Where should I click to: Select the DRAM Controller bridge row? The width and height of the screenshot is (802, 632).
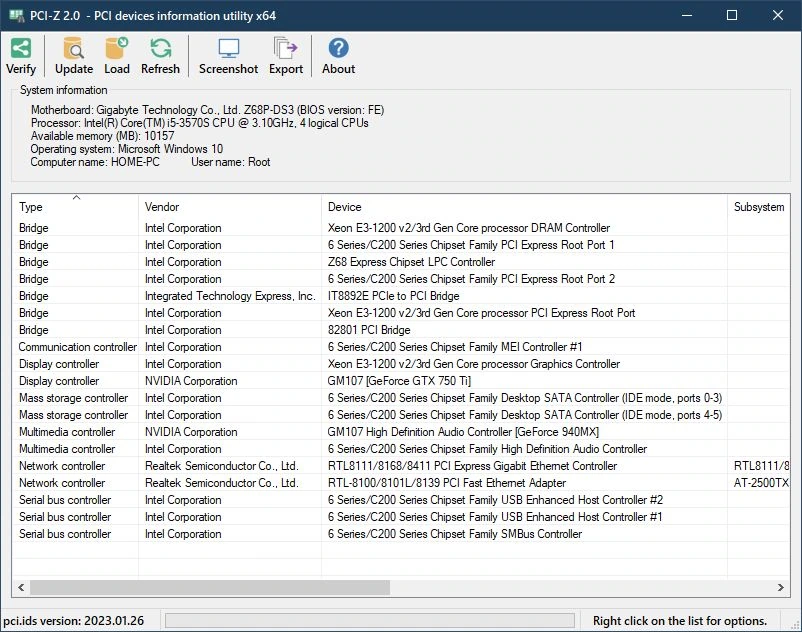click(x=401, y=228)
